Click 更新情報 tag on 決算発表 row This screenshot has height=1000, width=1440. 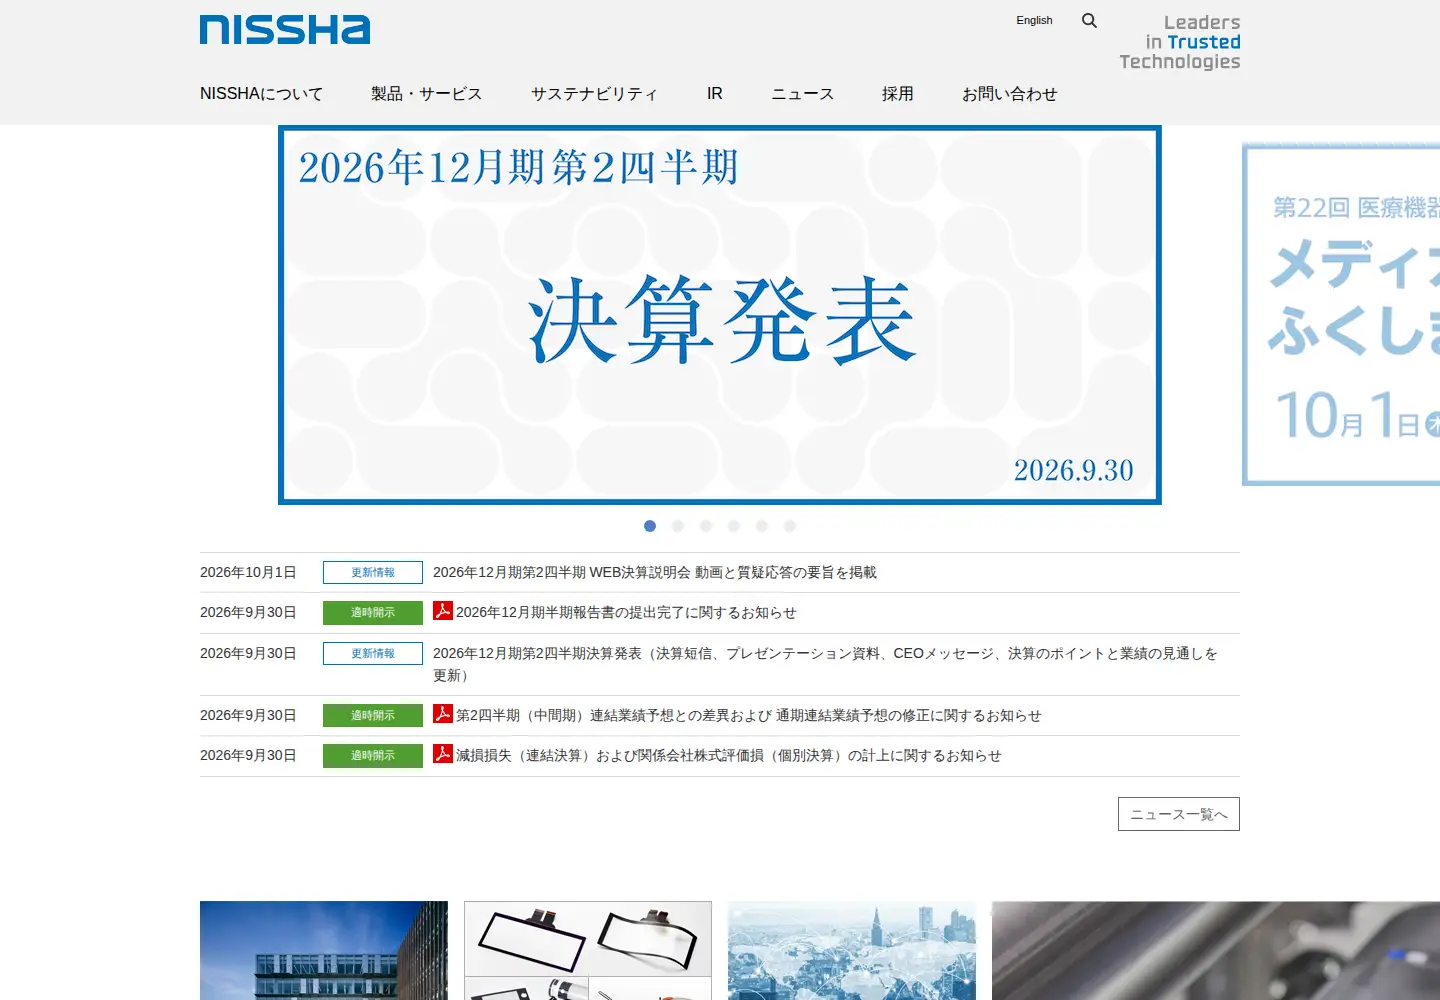coord(373,653)
